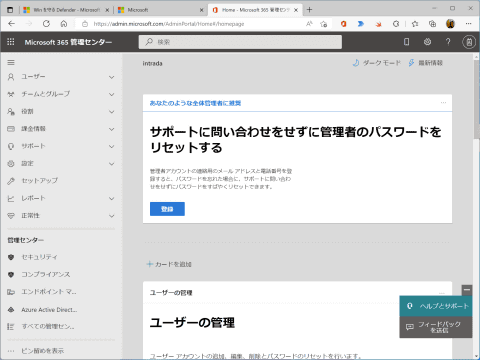Image resolution: width=480 pixels, height=360 pixels.
Task: Open header settings gear icon
Action: (x=427, y=42)
